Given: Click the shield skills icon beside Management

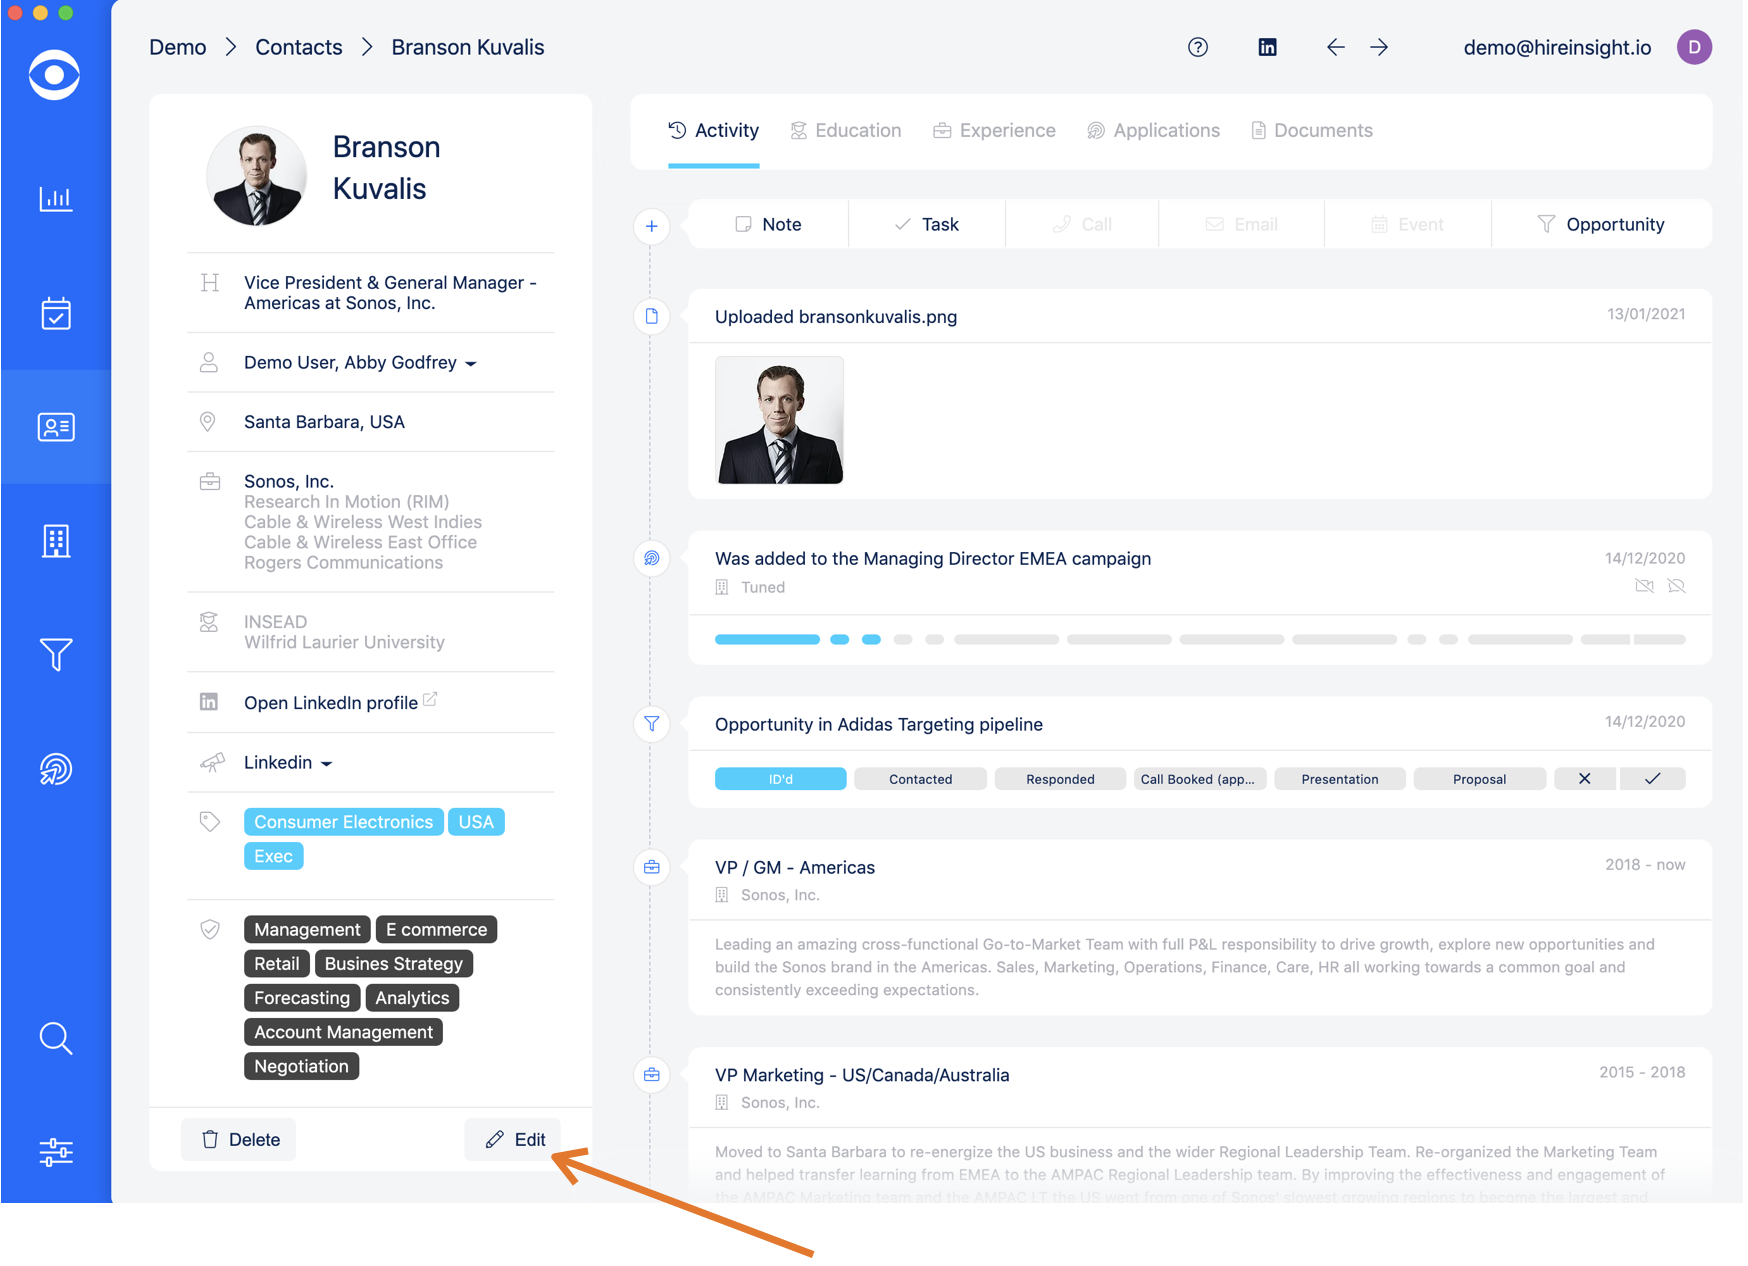Looking at the screenshot, I should coord(210,929).
